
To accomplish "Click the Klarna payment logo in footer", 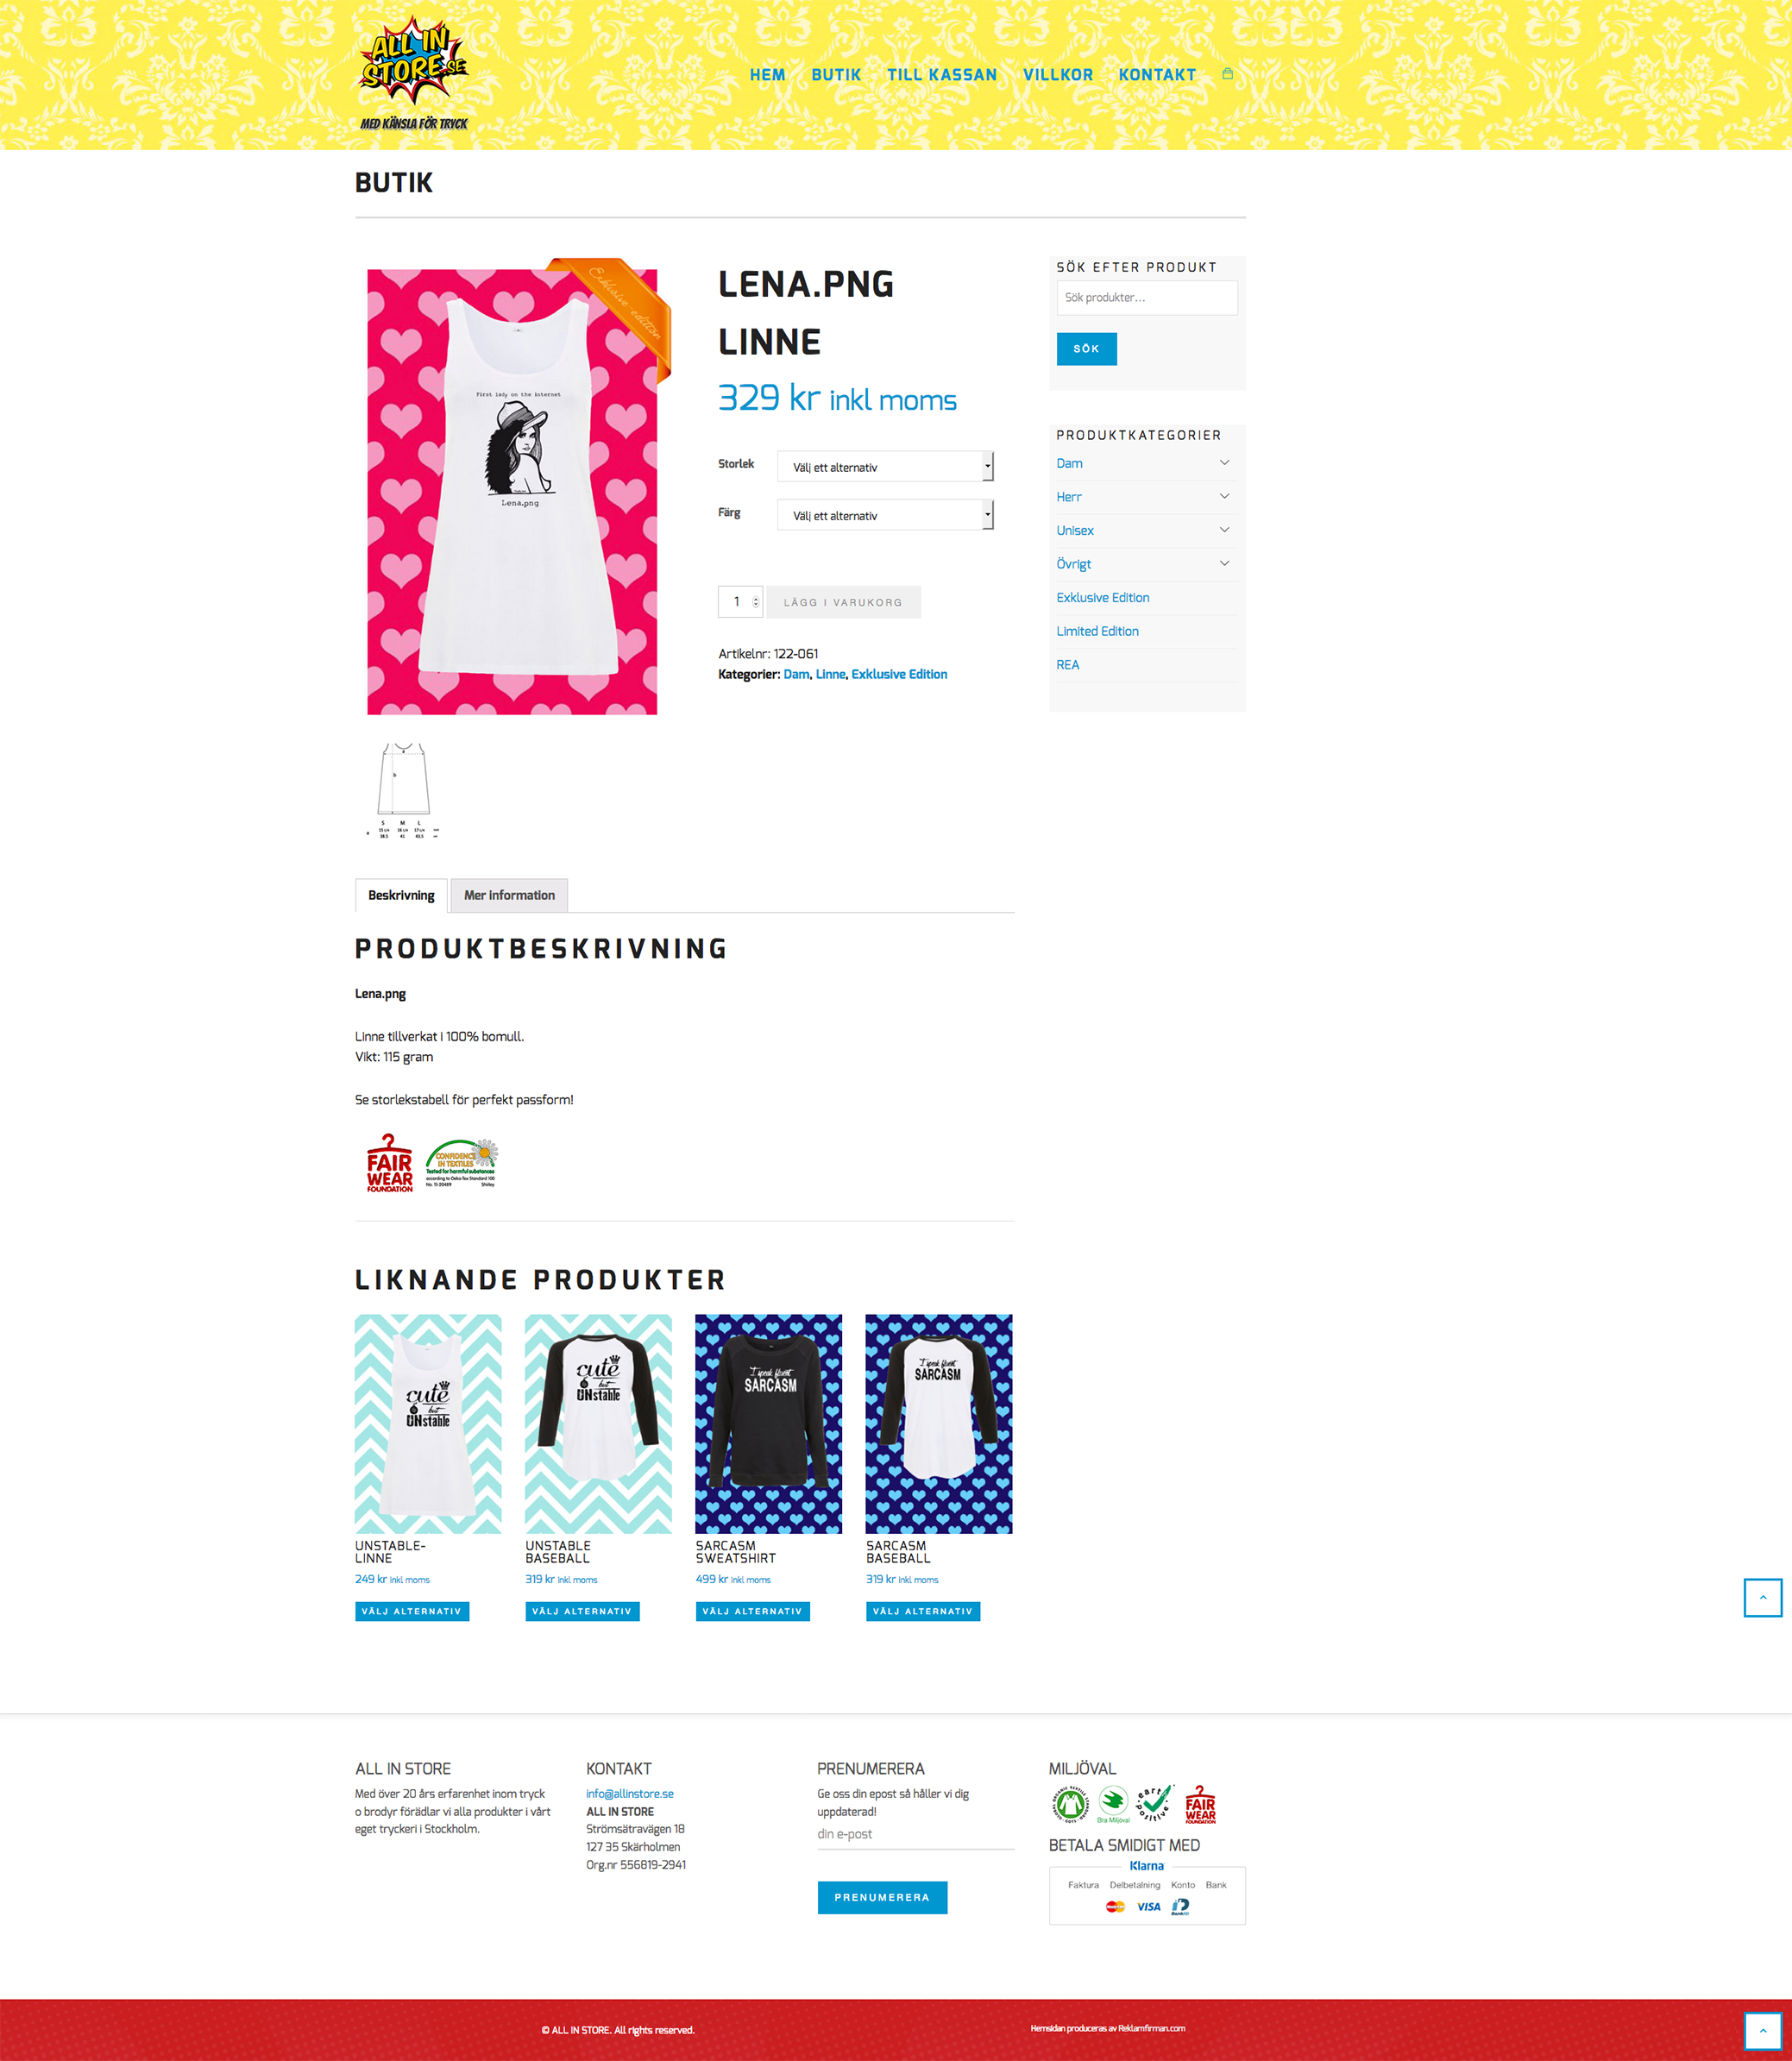I will coord(1146,1866).
